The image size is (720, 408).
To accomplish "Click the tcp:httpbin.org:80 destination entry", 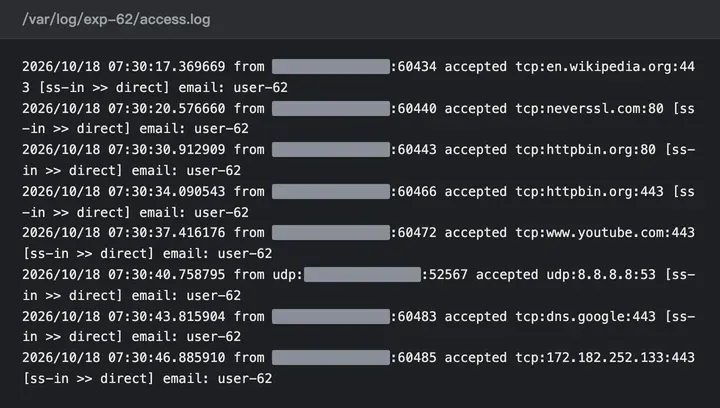I will pos(585,150).
